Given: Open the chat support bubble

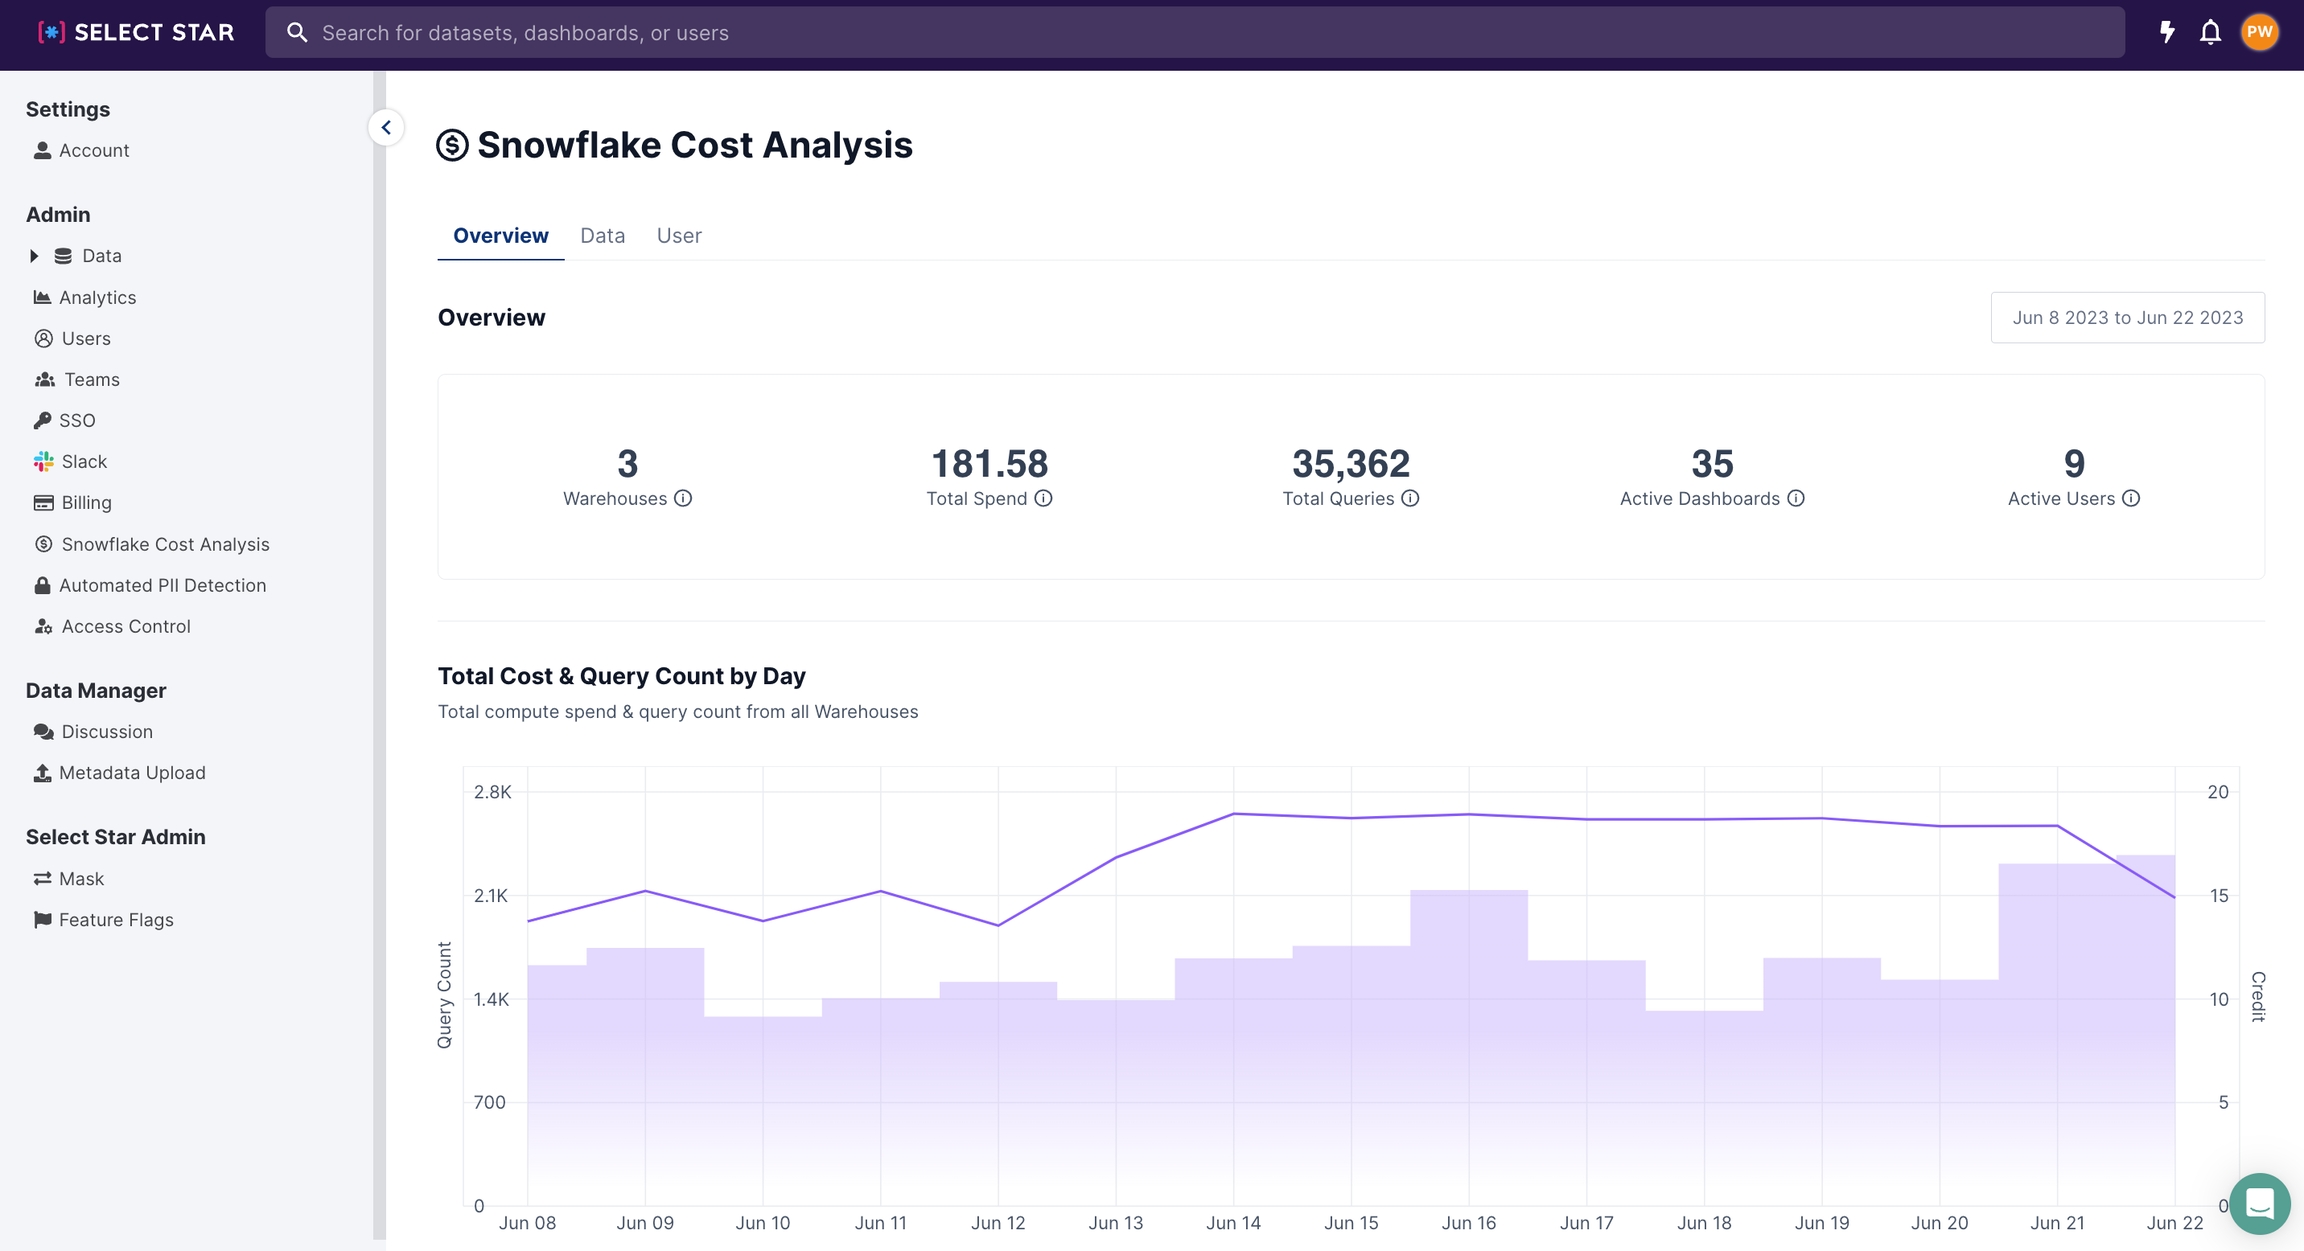Looking at the screenshot, I should pos(2259,1203).
